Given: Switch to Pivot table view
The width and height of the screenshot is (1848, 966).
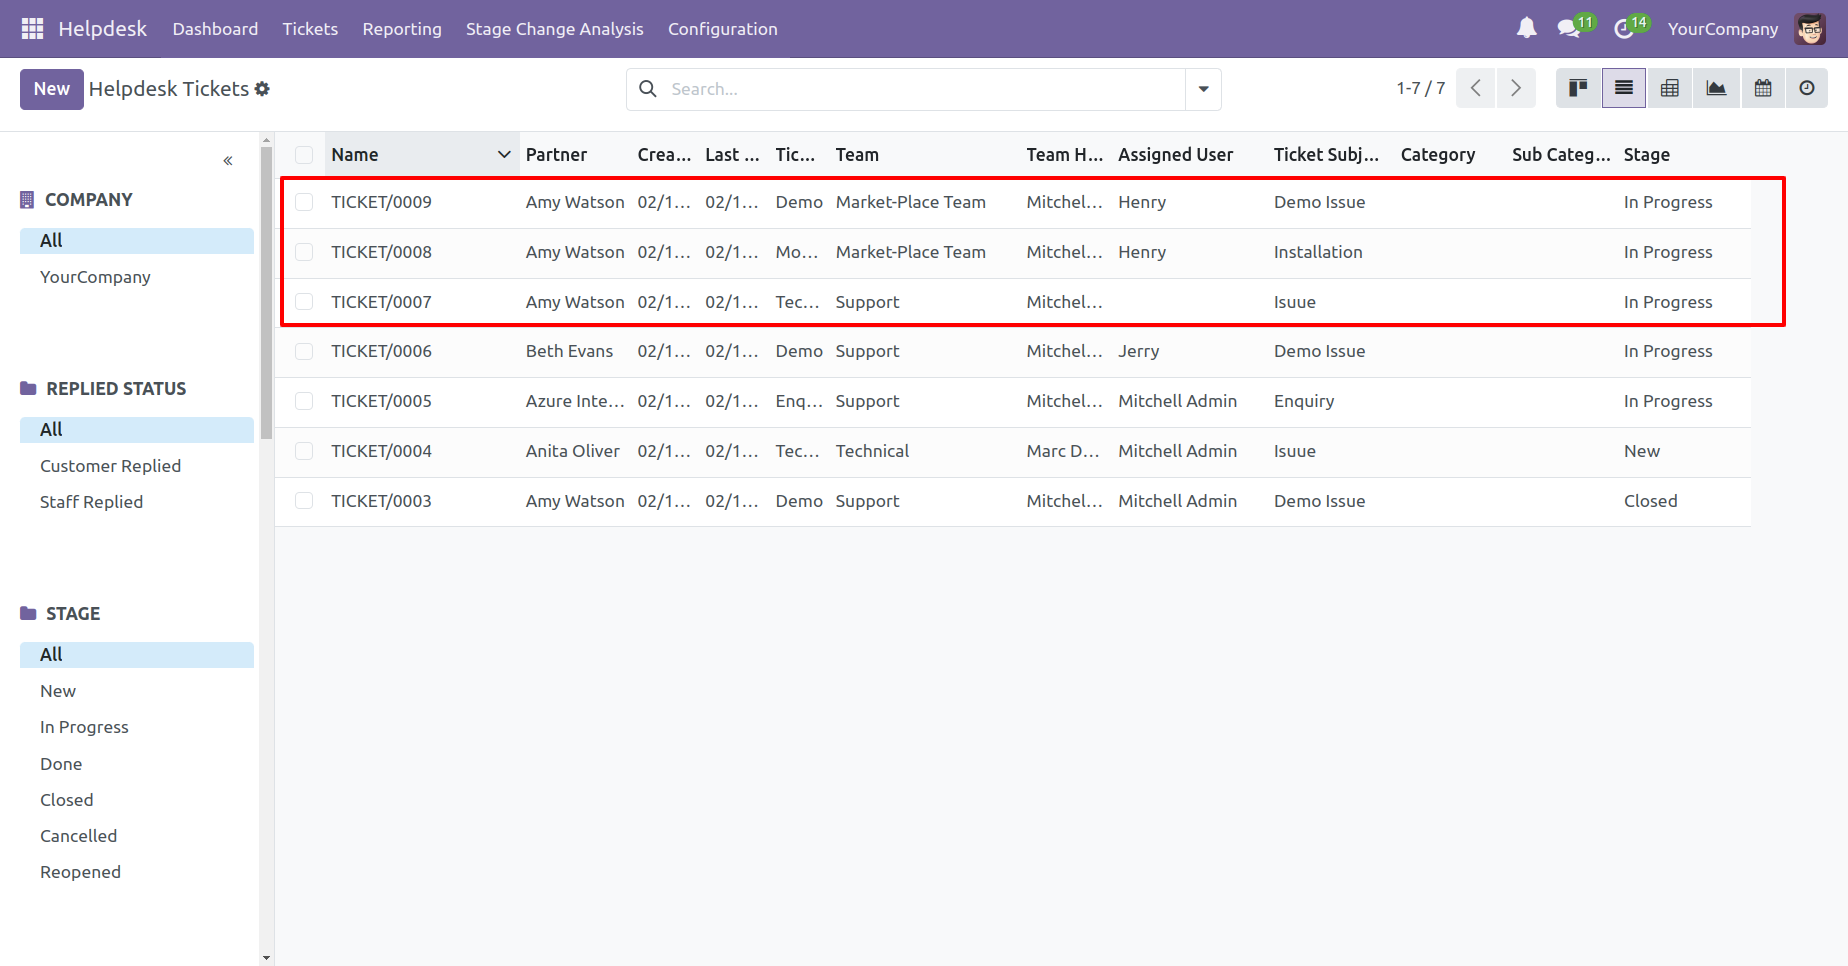Looking at the screenshot, I should click(x=1670, y=89).
